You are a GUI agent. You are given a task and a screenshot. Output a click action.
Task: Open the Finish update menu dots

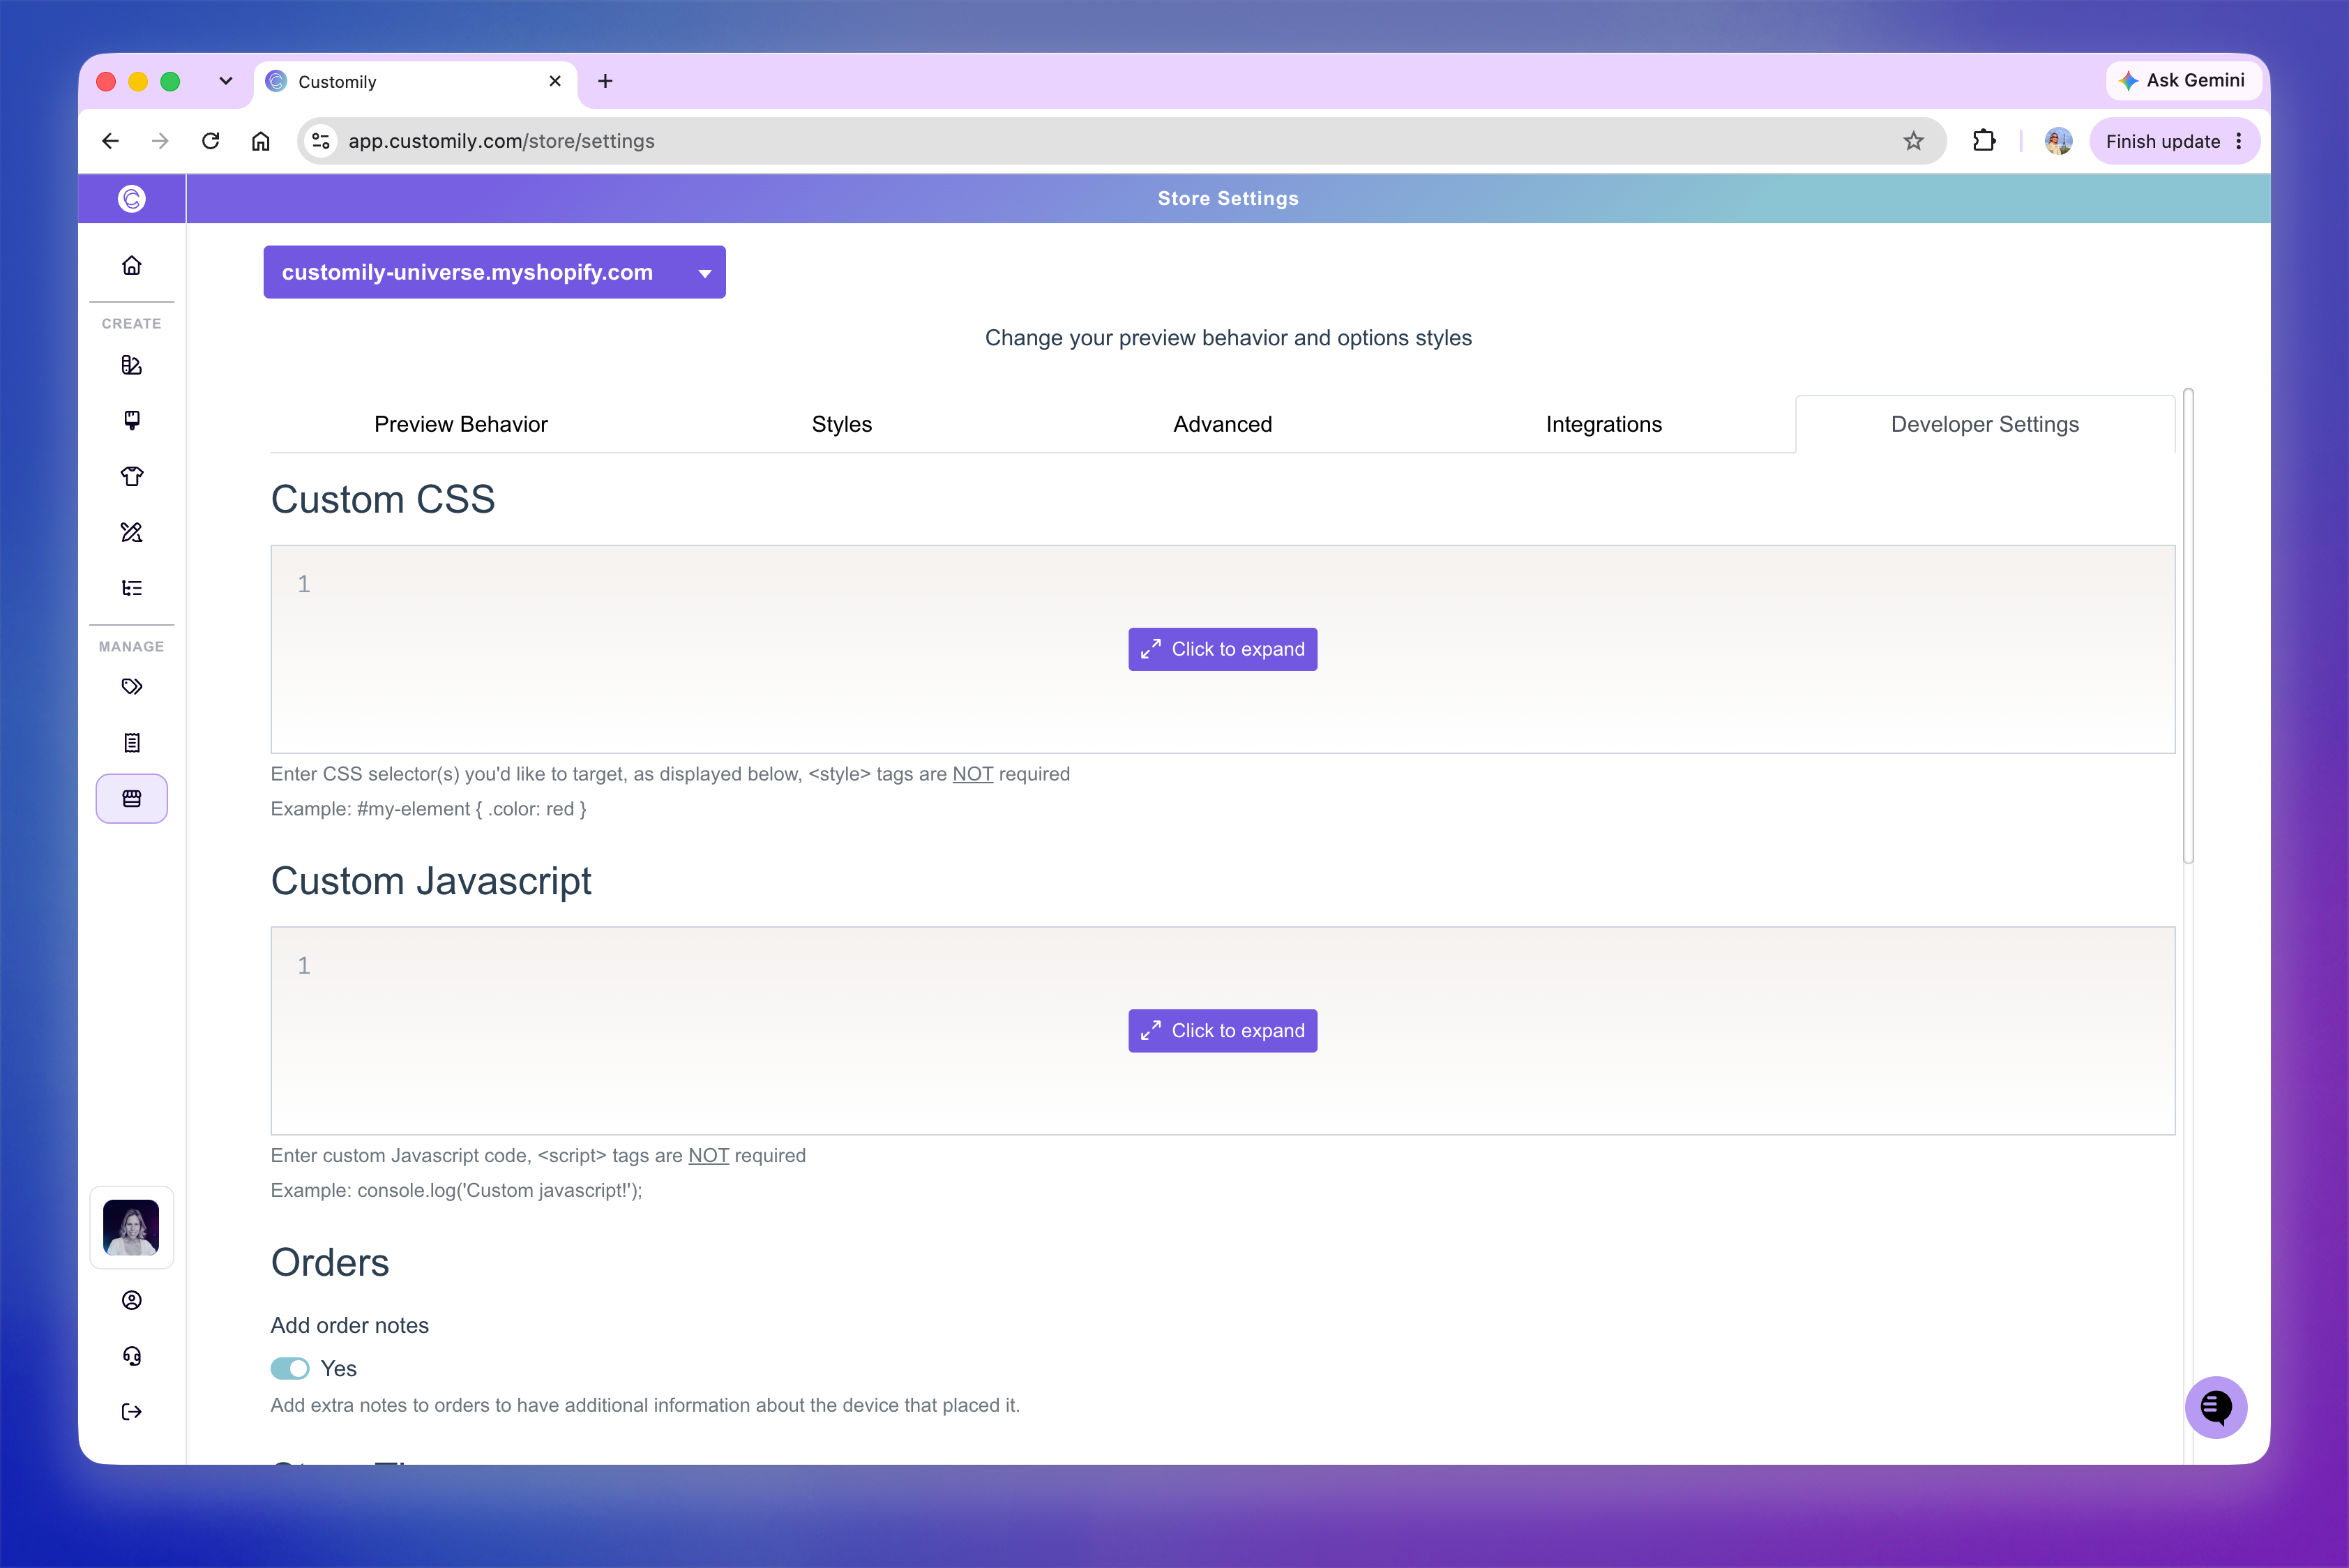[2239, 141]
